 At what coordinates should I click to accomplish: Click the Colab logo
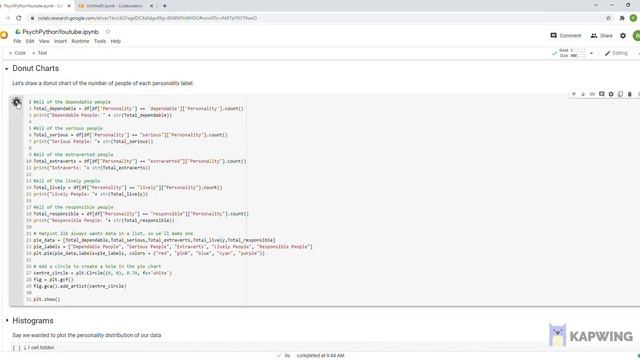click(4, 35)
